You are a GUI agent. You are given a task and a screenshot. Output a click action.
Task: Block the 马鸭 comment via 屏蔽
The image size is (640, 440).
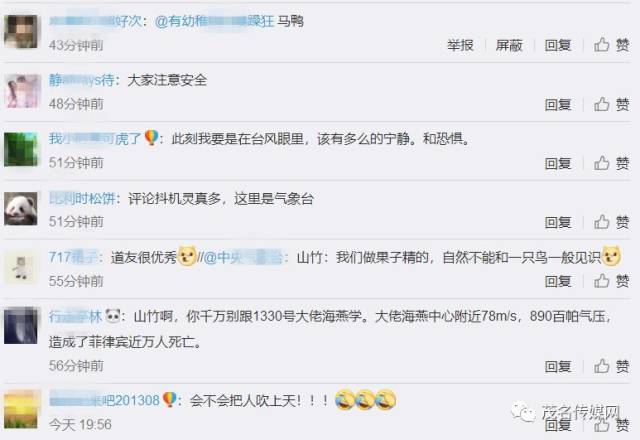pos(509,45)
